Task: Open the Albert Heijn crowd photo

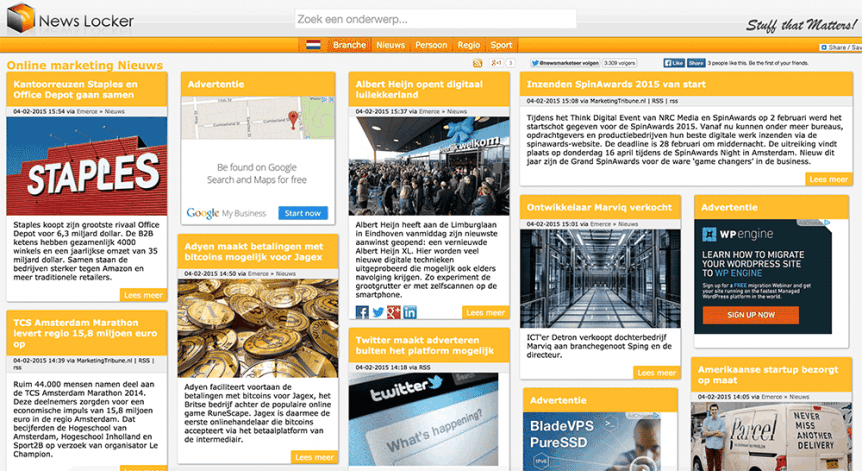Action: (x=429, y=165)
